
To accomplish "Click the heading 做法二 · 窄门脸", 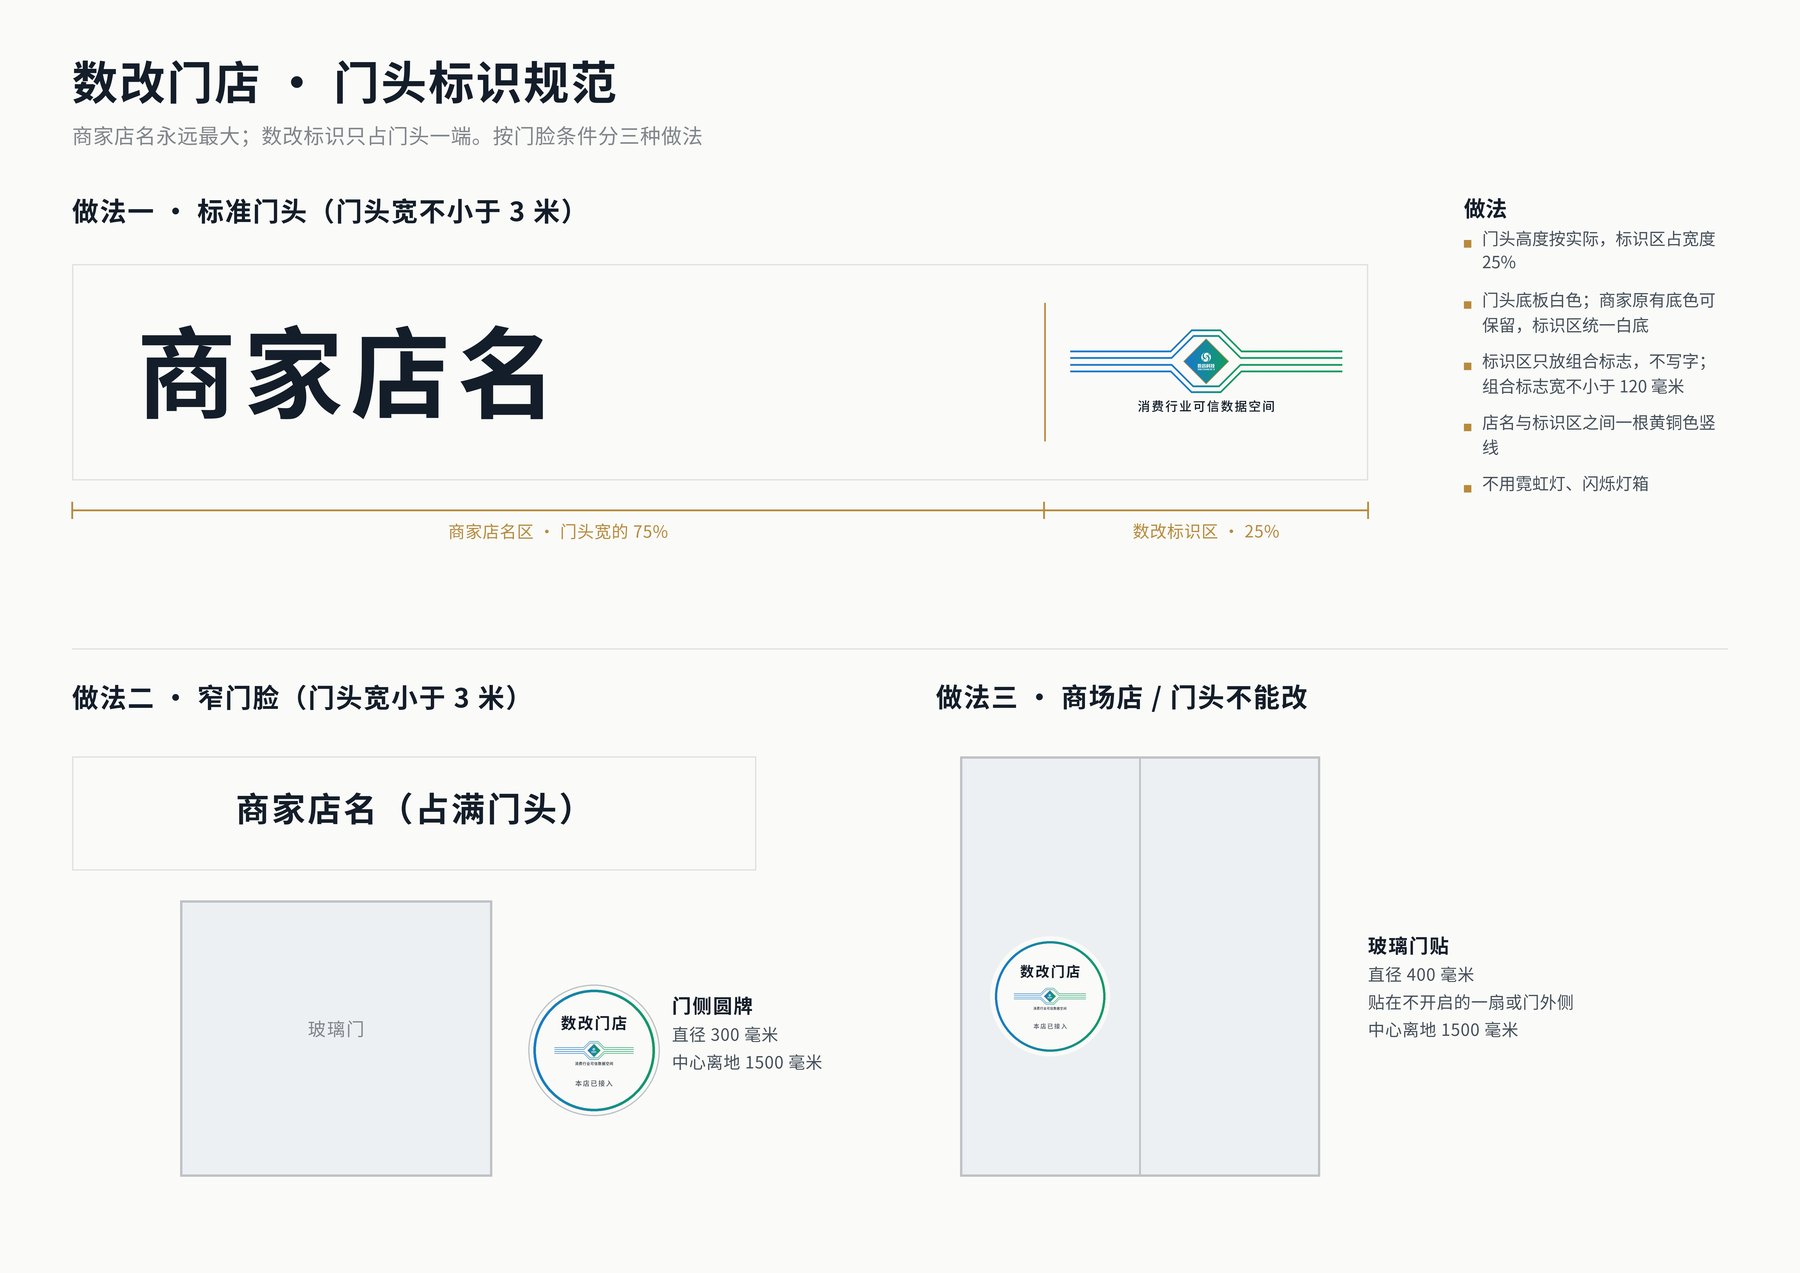I will coord(298,697).
